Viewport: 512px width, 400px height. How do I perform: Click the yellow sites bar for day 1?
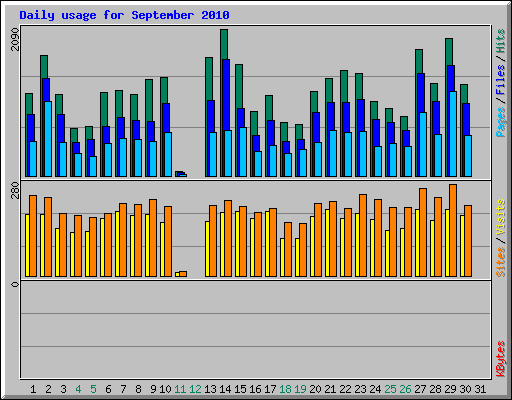[x=28, y=245]
